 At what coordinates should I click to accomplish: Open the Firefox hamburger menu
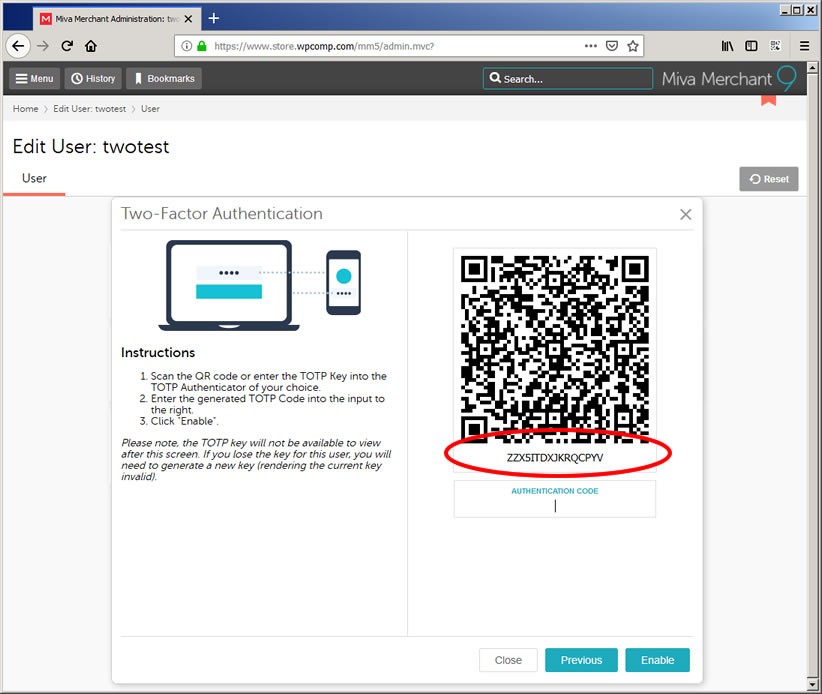[x=804, y=46]
